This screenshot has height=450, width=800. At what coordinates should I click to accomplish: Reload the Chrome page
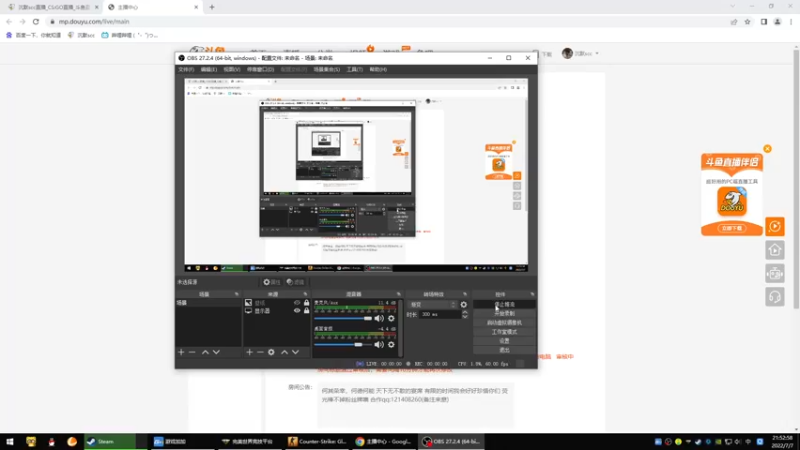point(36,22)
